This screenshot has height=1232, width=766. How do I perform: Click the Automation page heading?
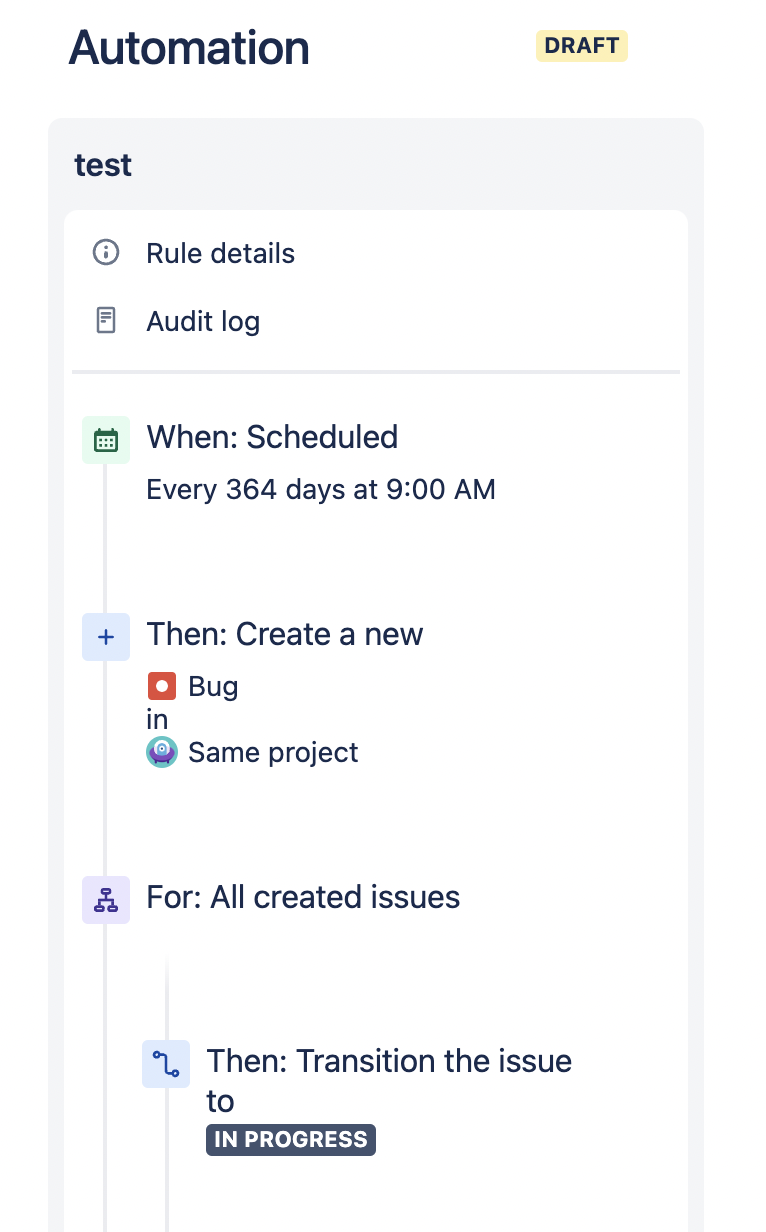pyautogui.click(x=188, y=46)
